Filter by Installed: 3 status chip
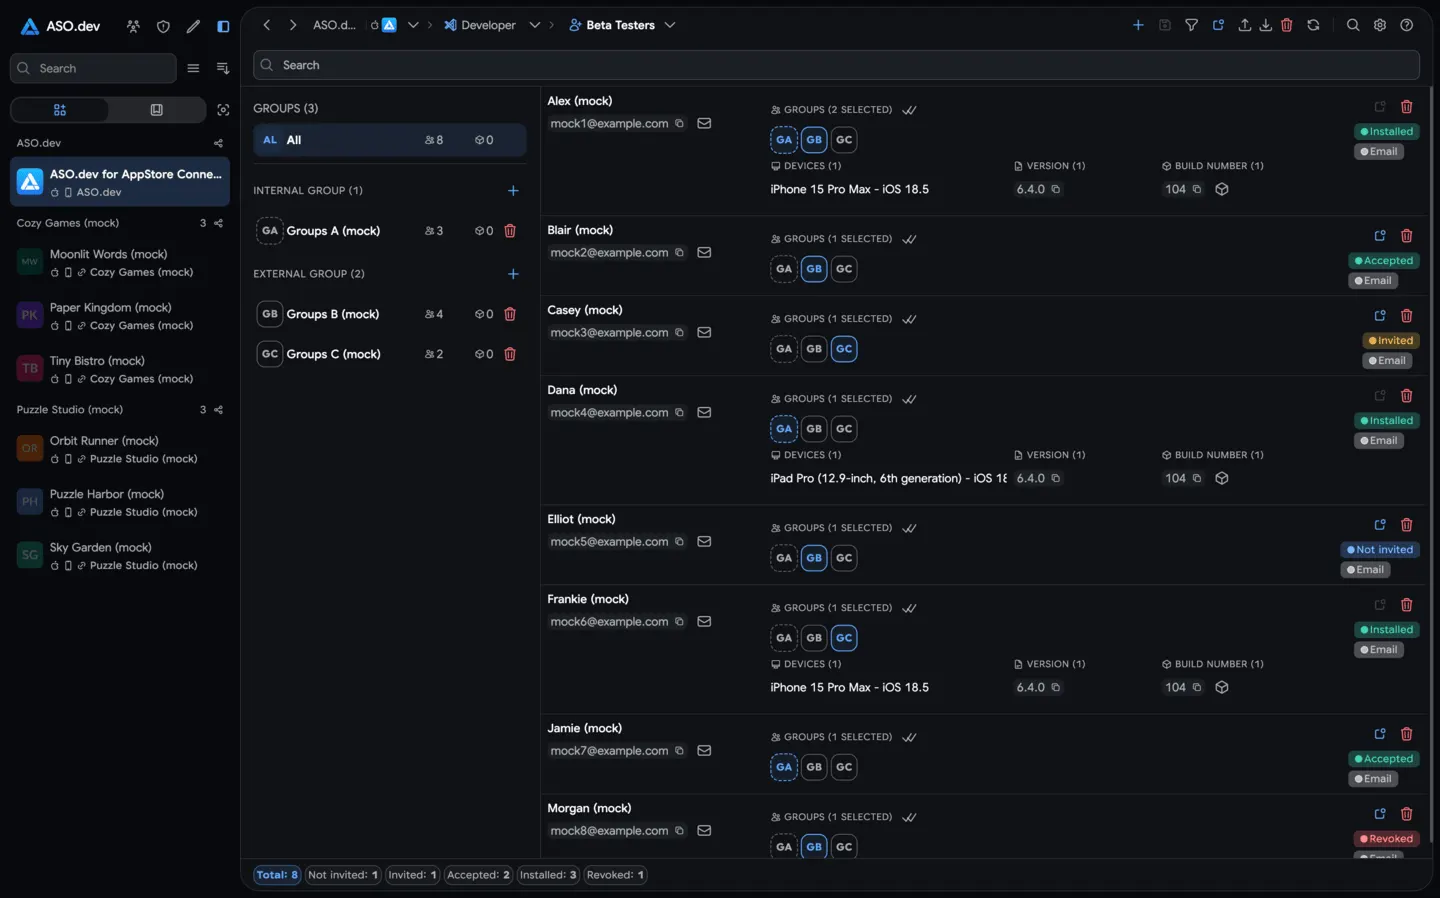1440x898 pixels. [x=548, y=875]
